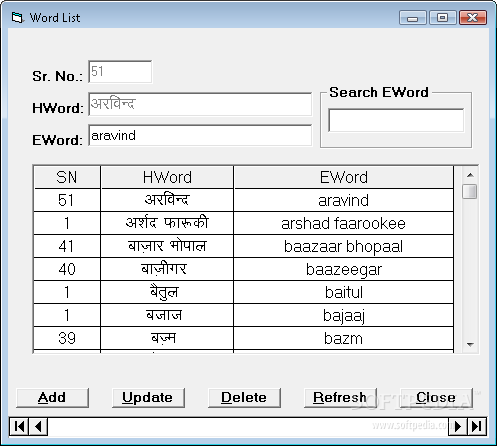Image resolution: width=497 pixels, height=446 pixels.
Task: Click the EWord column header
Action: point(344,177)
